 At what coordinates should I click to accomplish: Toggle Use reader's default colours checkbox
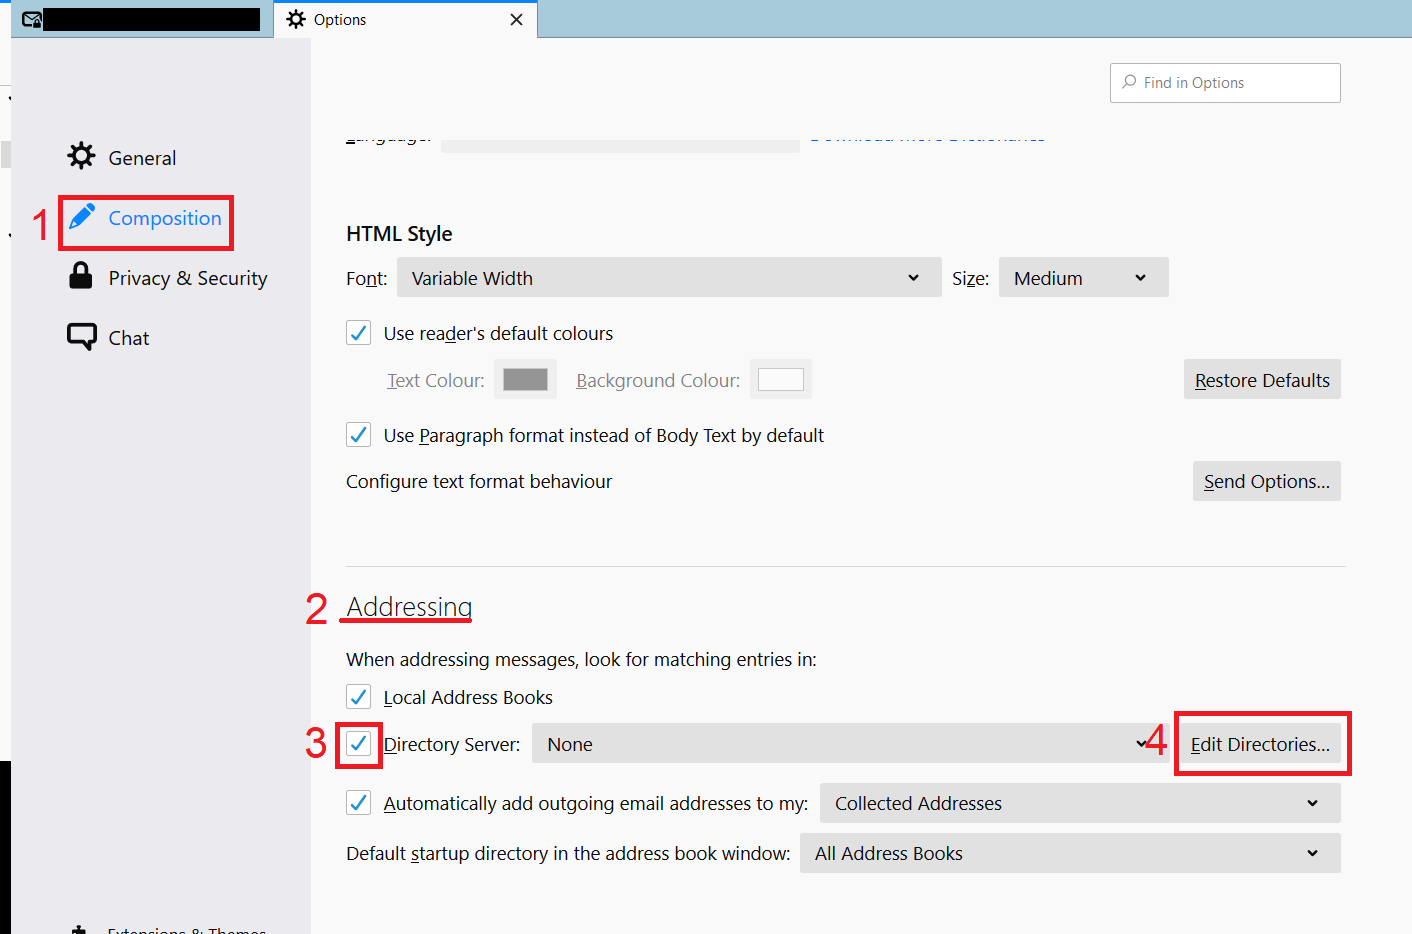tap(358, 333)
